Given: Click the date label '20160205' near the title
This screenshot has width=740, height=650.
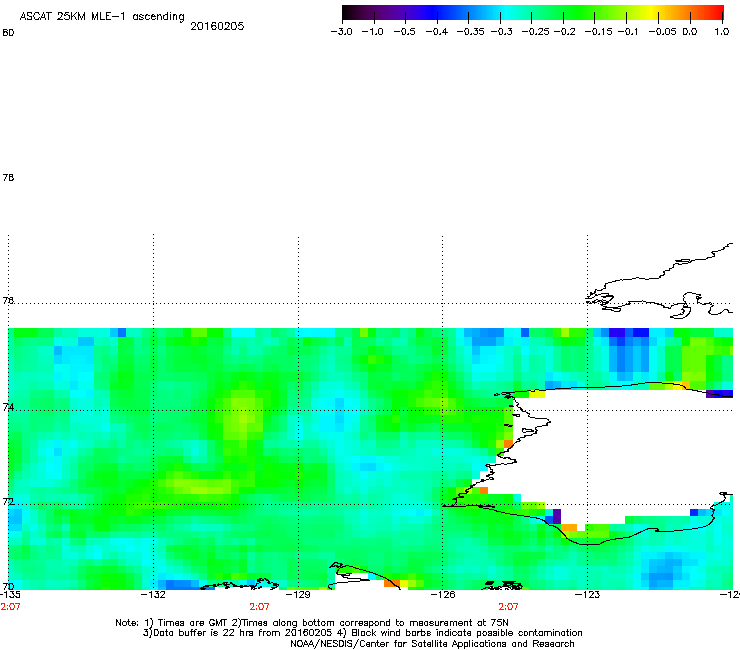Looking at the screenshot, I should 217,26.
